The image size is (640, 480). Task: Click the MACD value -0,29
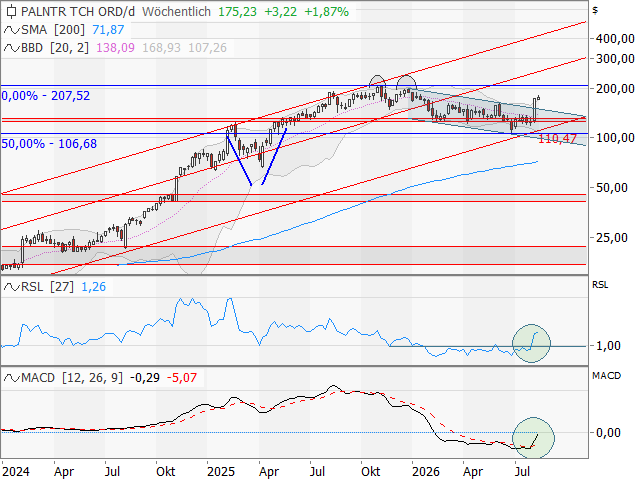click(x=145, y=378)
